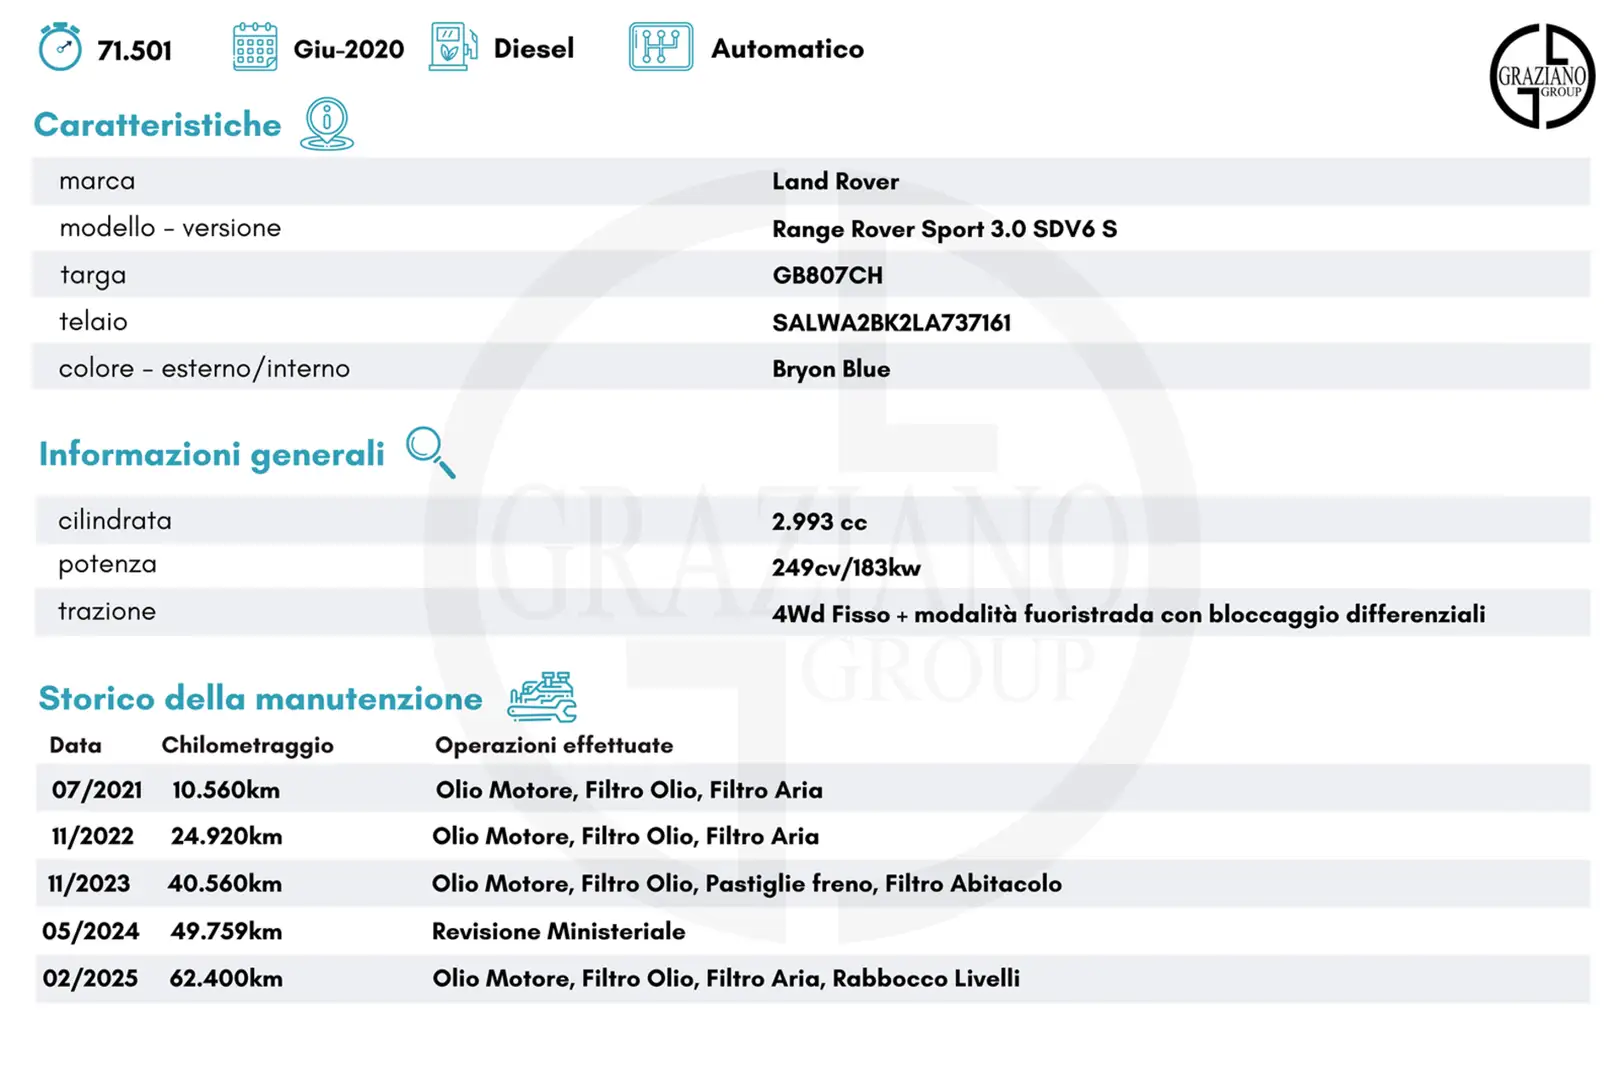Select the Caratteristiche section heading
This screenshot has height=1080, width=1620.
(158, 125)
